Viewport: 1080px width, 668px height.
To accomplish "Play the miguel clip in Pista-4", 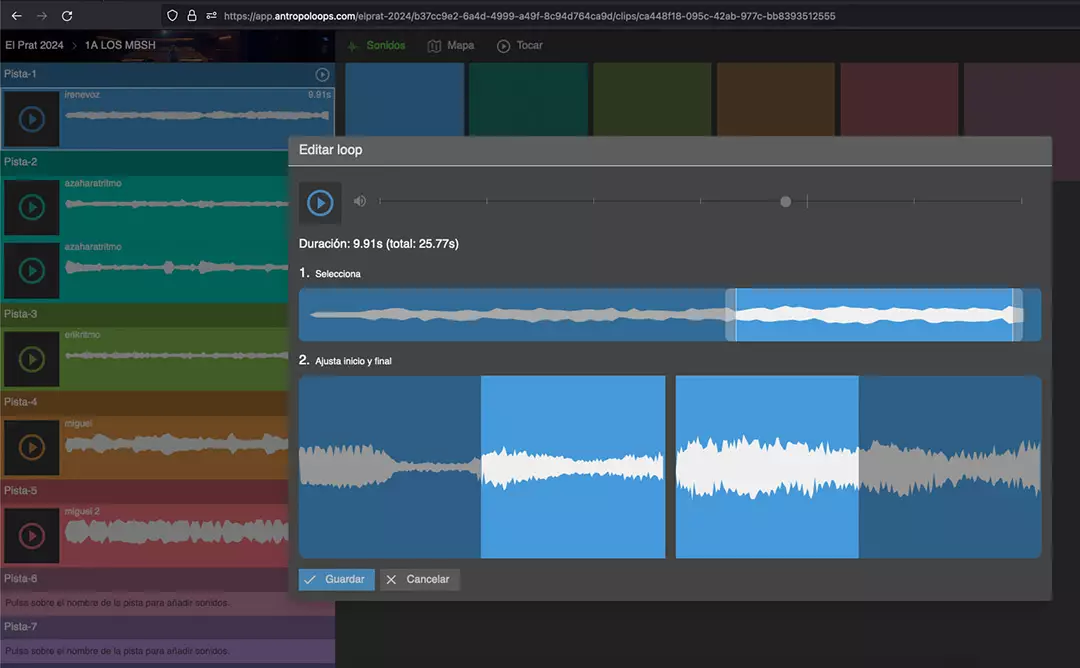I will (x=31, y=447).
